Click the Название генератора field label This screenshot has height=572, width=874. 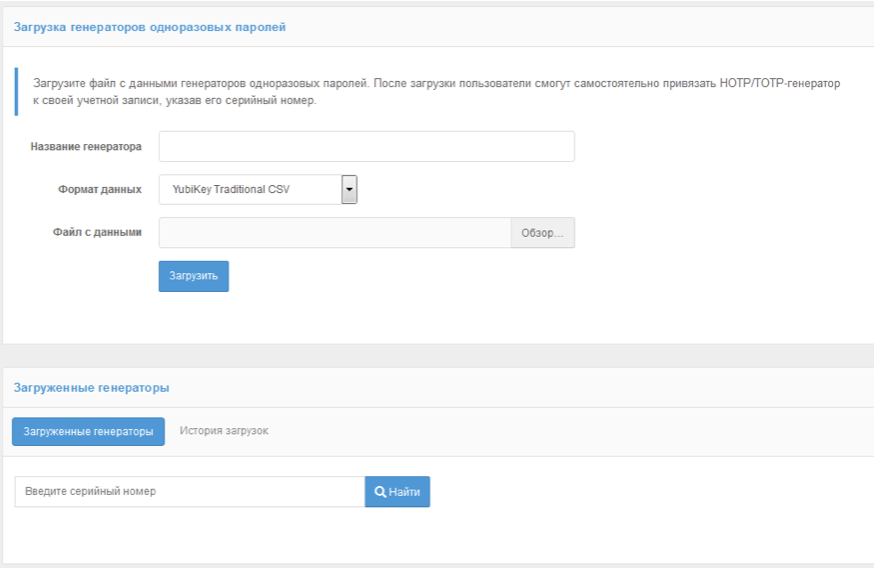86,147
